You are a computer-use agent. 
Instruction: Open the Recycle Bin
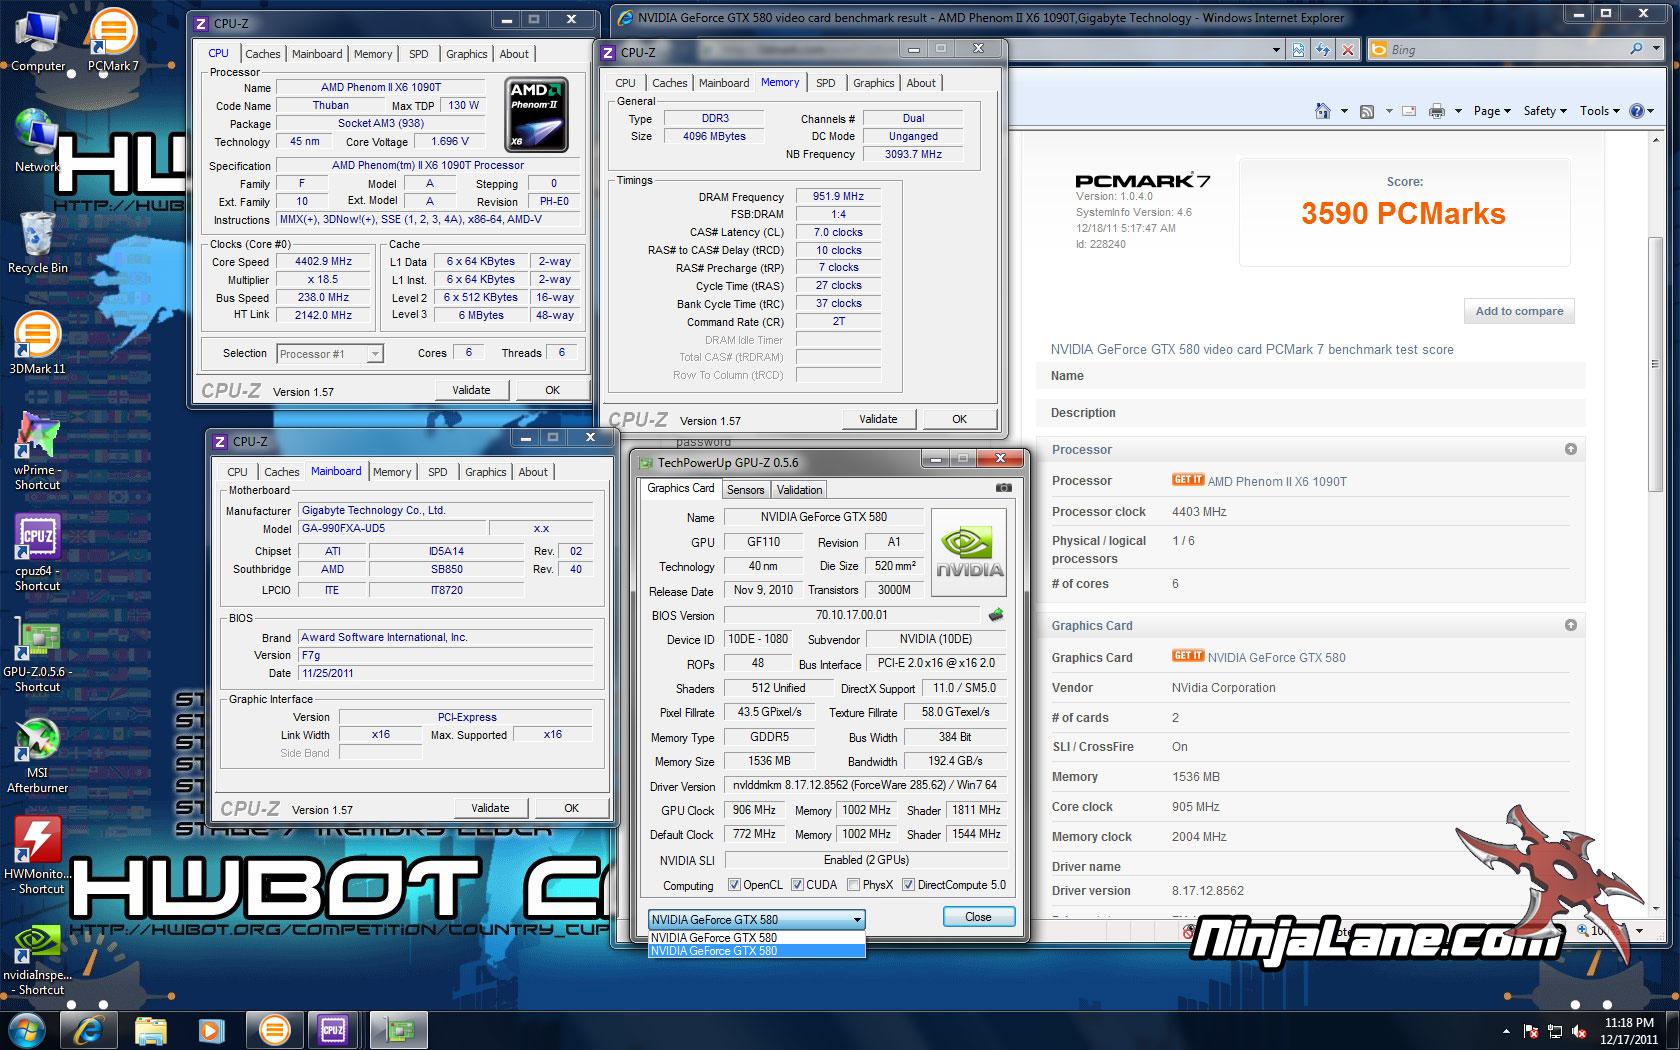[x=38, y=243]
